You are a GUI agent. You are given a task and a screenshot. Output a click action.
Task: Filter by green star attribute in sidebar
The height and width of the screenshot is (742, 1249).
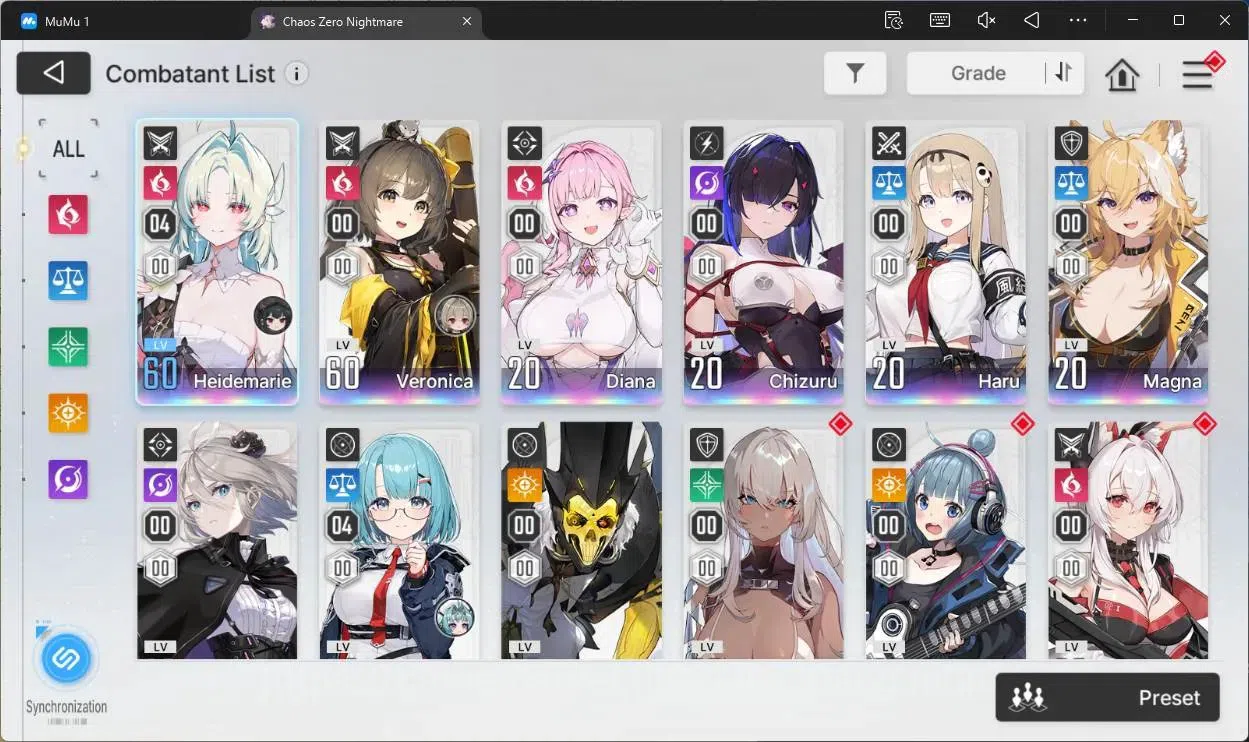point(68,347)
